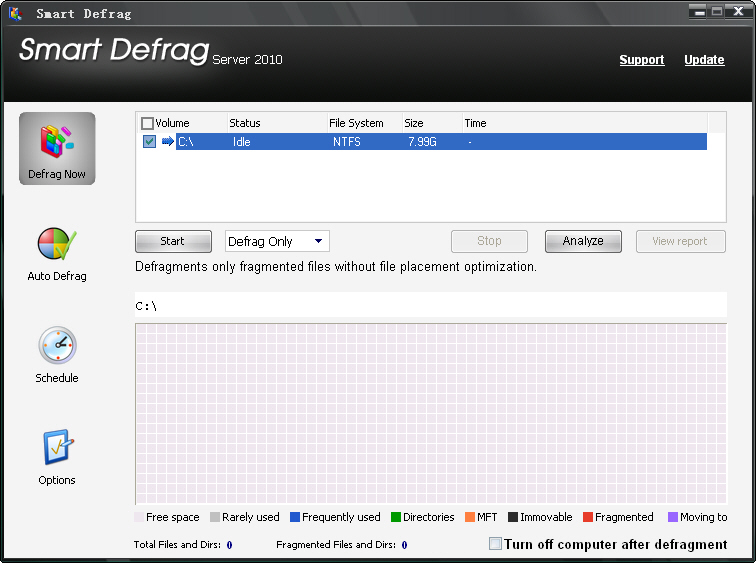Select the NTFS file system cell
Screen dimensions: 756x563
click(x=347, y=142)
